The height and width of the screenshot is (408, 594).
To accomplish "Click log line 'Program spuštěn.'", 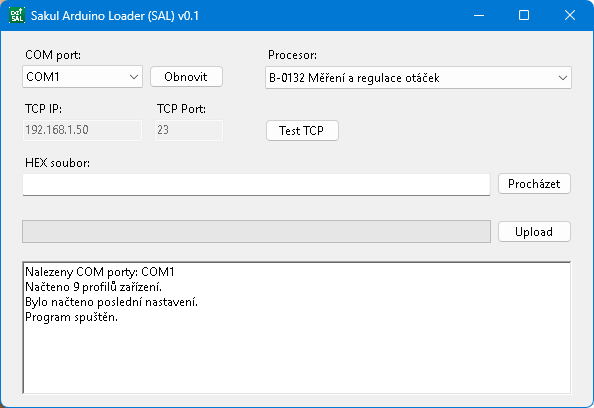I will 71,317.
